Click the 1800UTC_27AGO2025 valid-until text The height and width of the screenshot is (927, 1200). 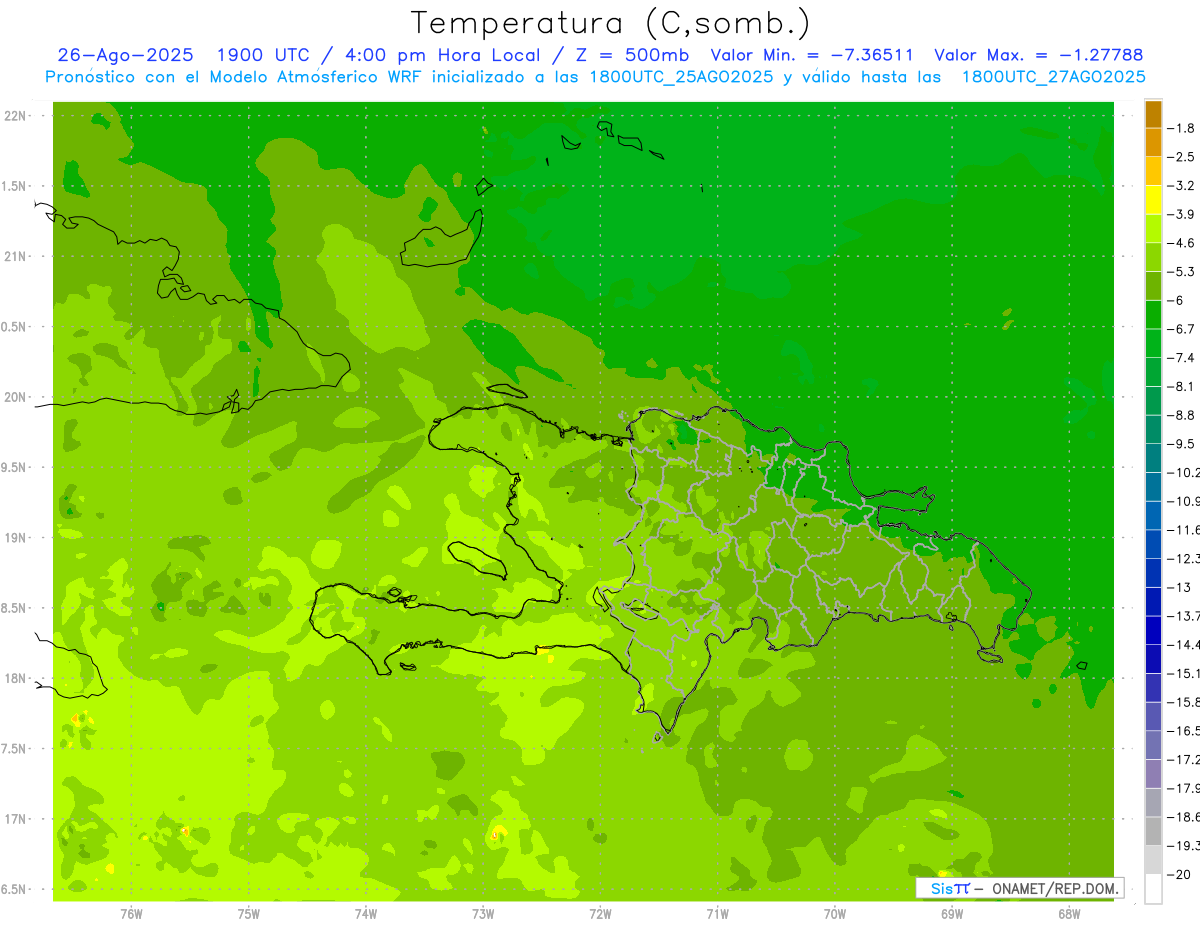1053,77
